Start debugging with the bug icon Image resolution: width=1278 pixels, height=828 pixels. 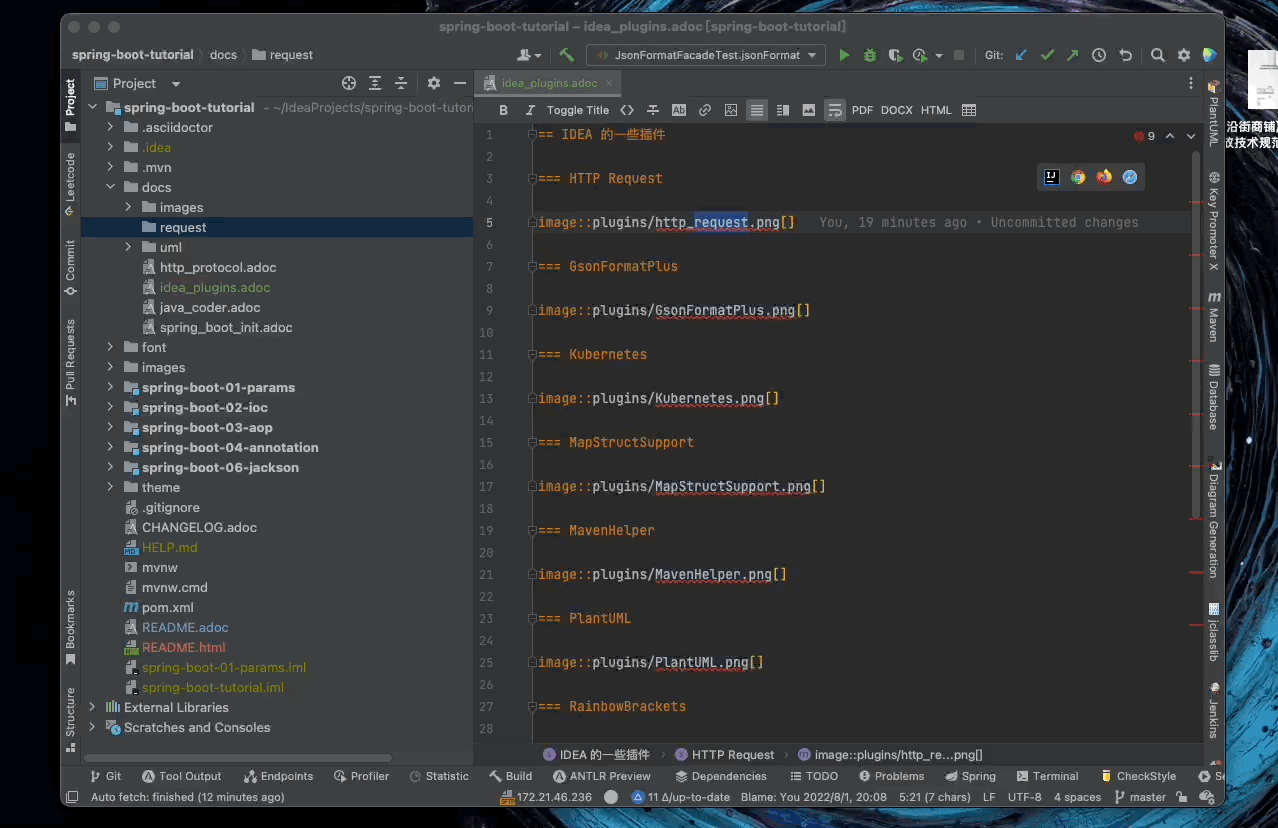pos(870,56)
